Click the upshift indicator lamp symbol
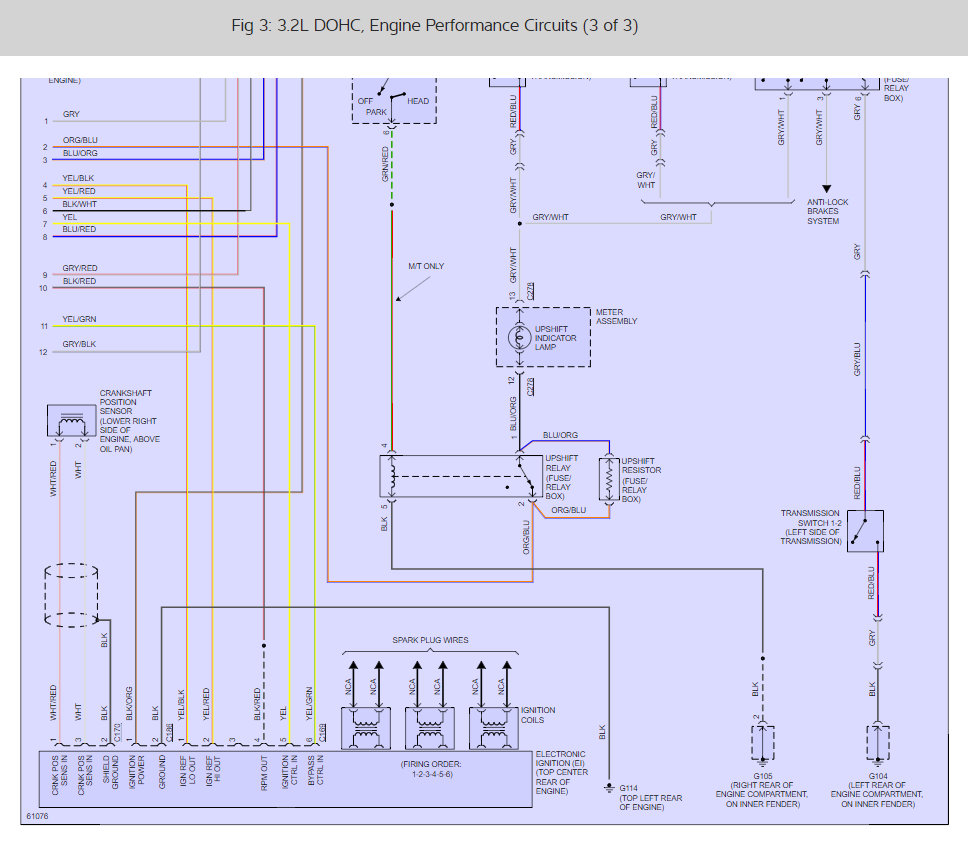 click(519, 337)
